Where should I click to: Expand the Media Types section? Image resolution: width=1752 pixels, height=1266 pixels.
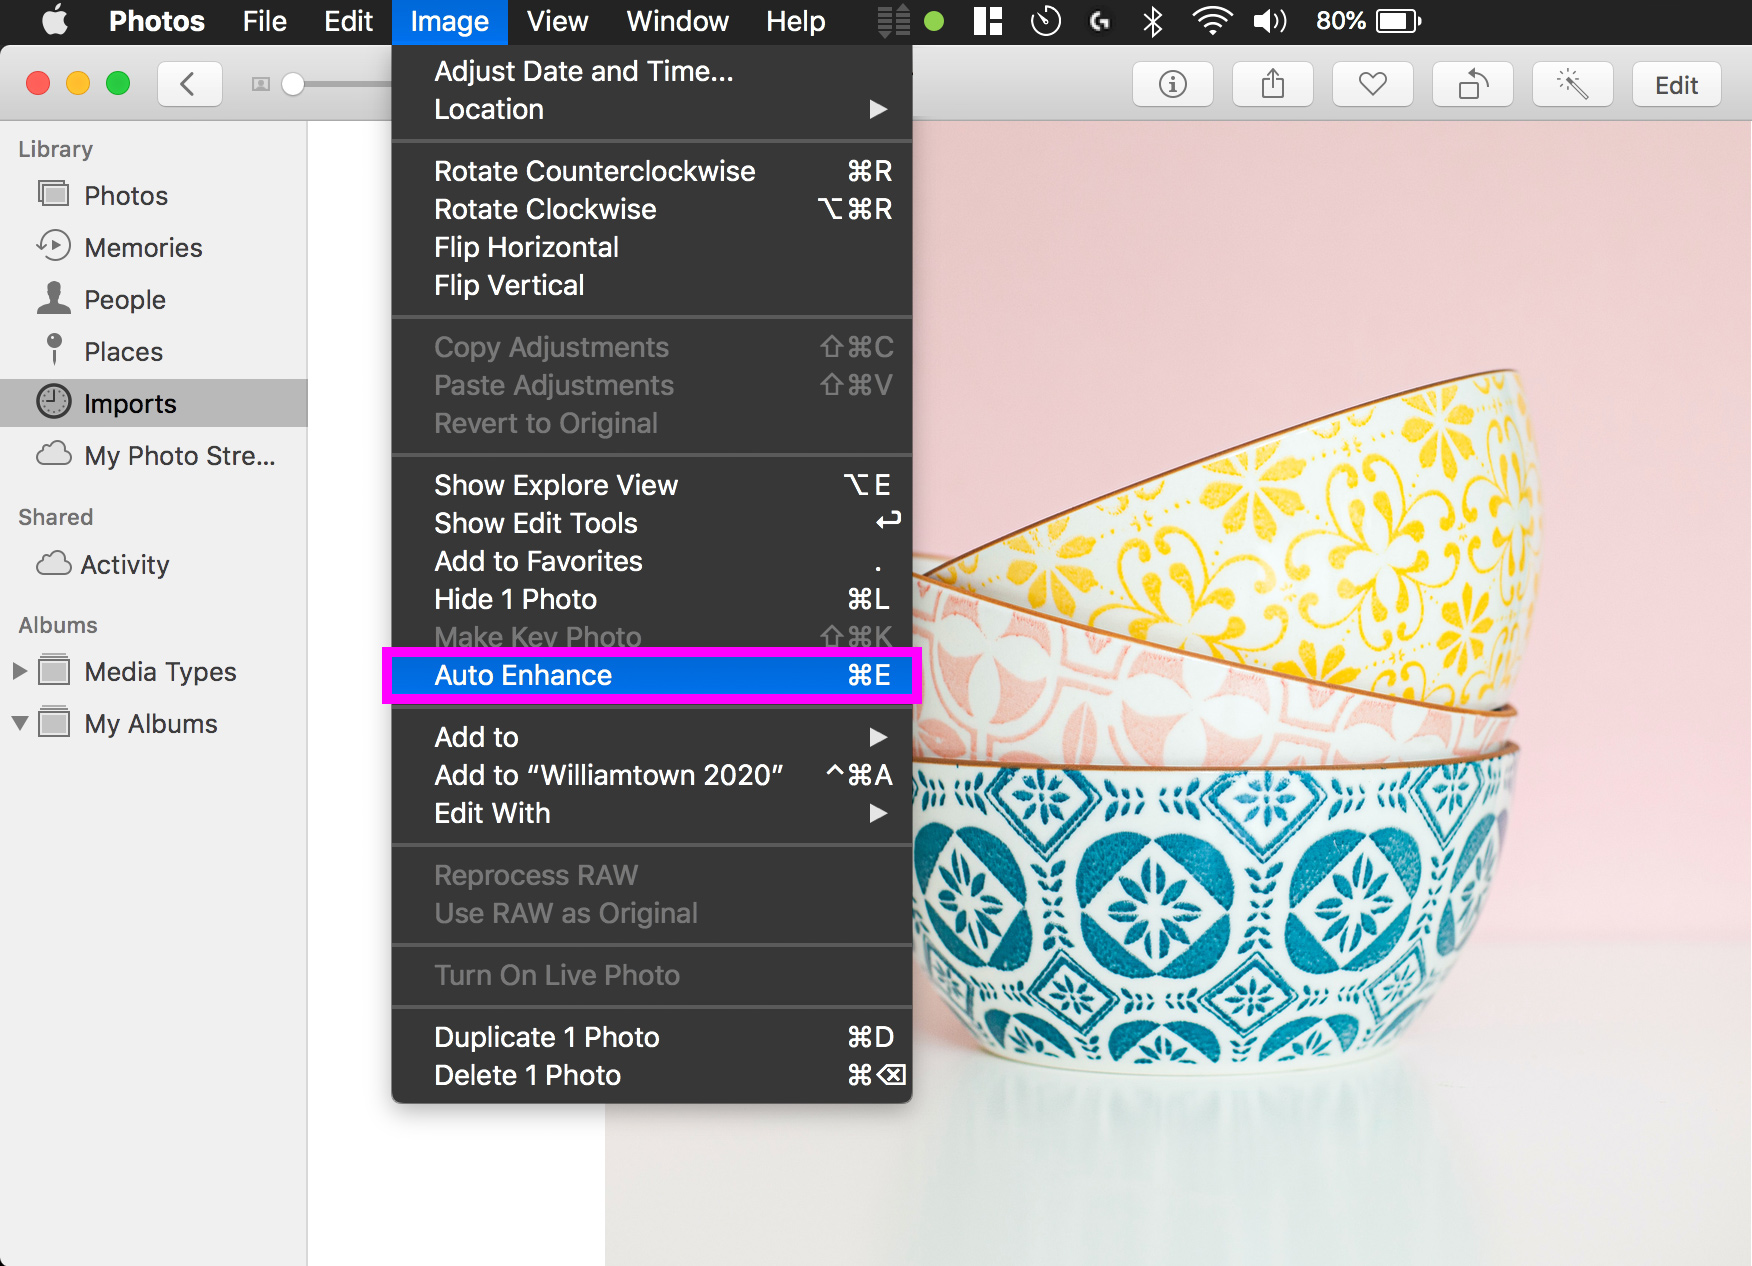click(x=20, y=671)
